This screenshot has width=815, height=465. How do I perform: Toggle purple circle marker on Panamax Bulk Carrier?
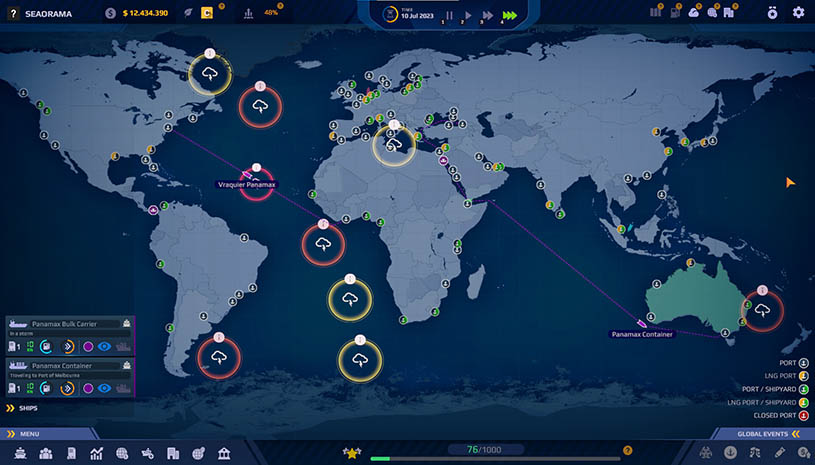click(87, 346)
